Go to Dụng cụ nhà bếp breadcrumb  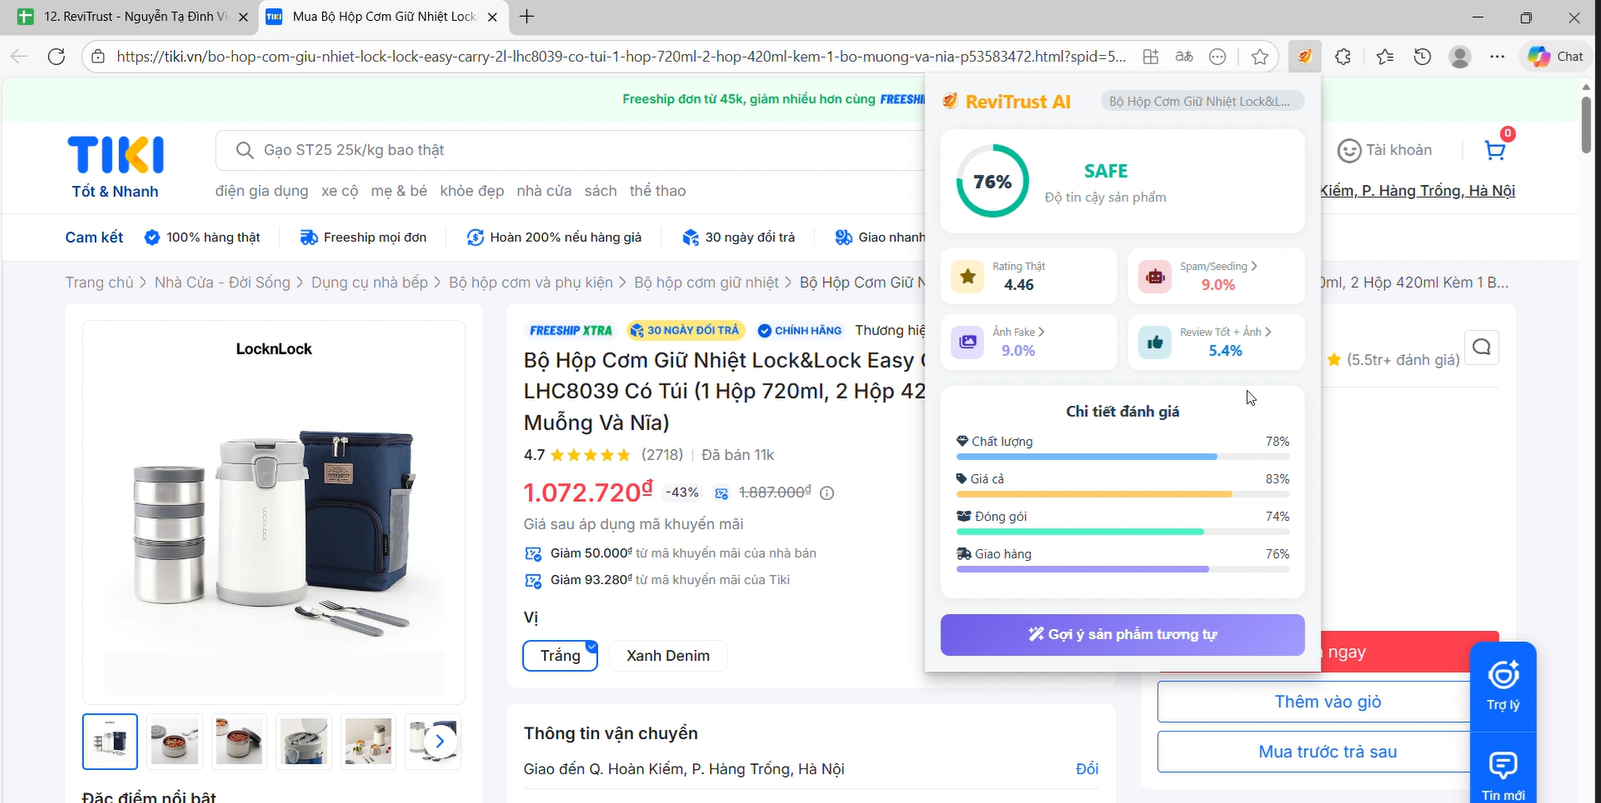click(x=369, y=283)
